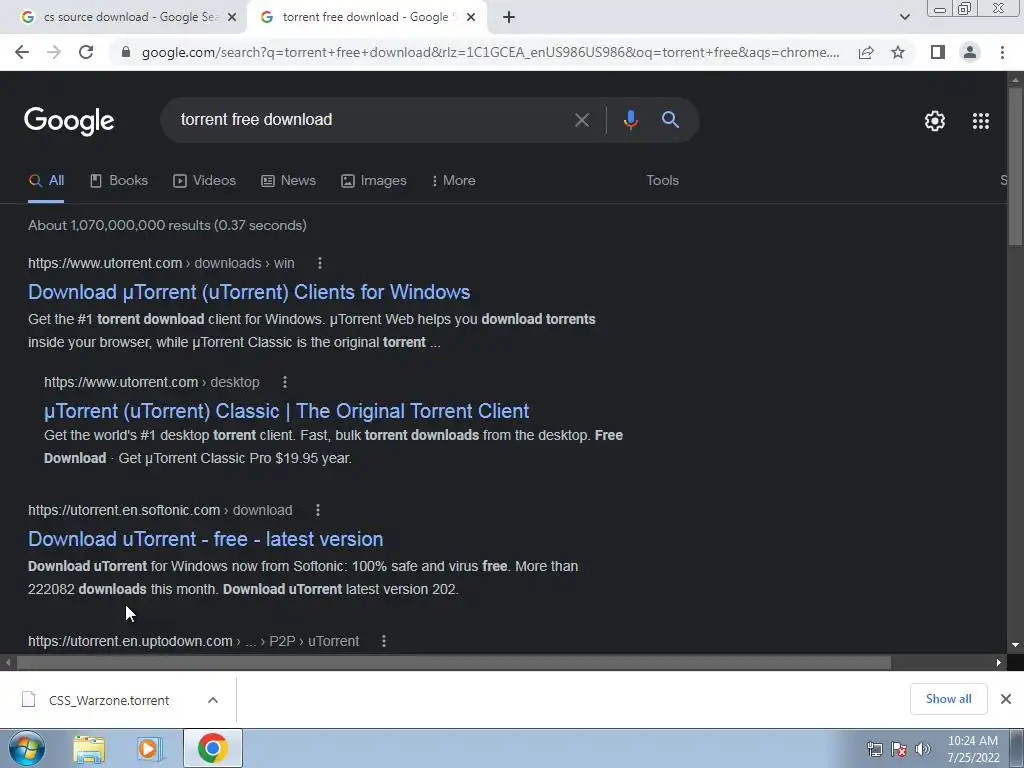
Task: Click the https://utorrent.en.uptodown.com breadcrumb
Action: coord(194,641)
